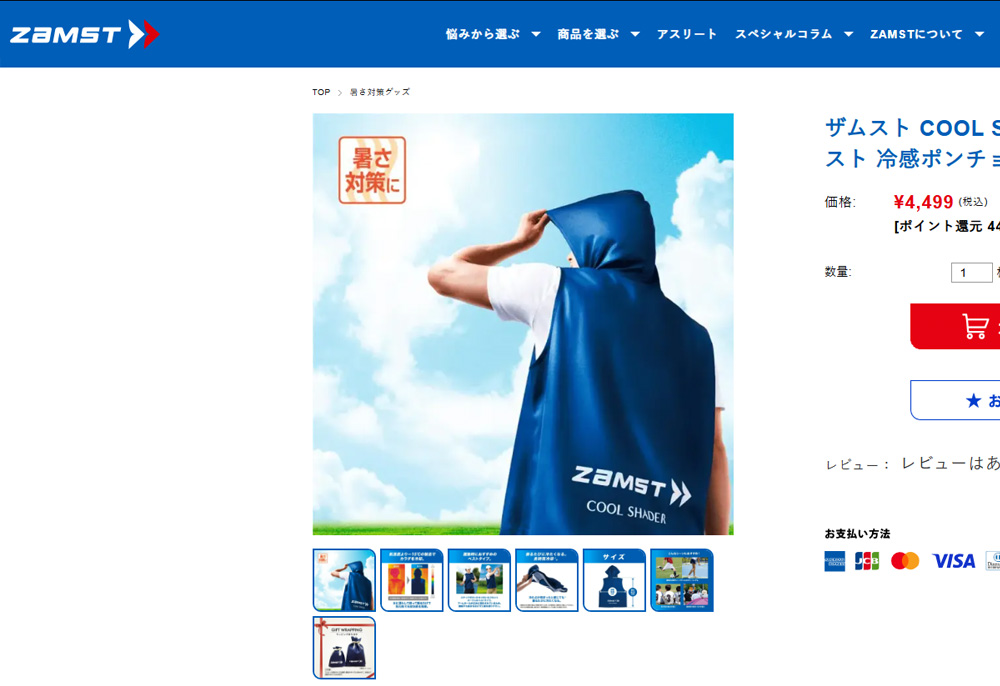Click the 暑さ対策に badge on image
This screenshot has height=686, width=1000.
(x=372, y=170)
